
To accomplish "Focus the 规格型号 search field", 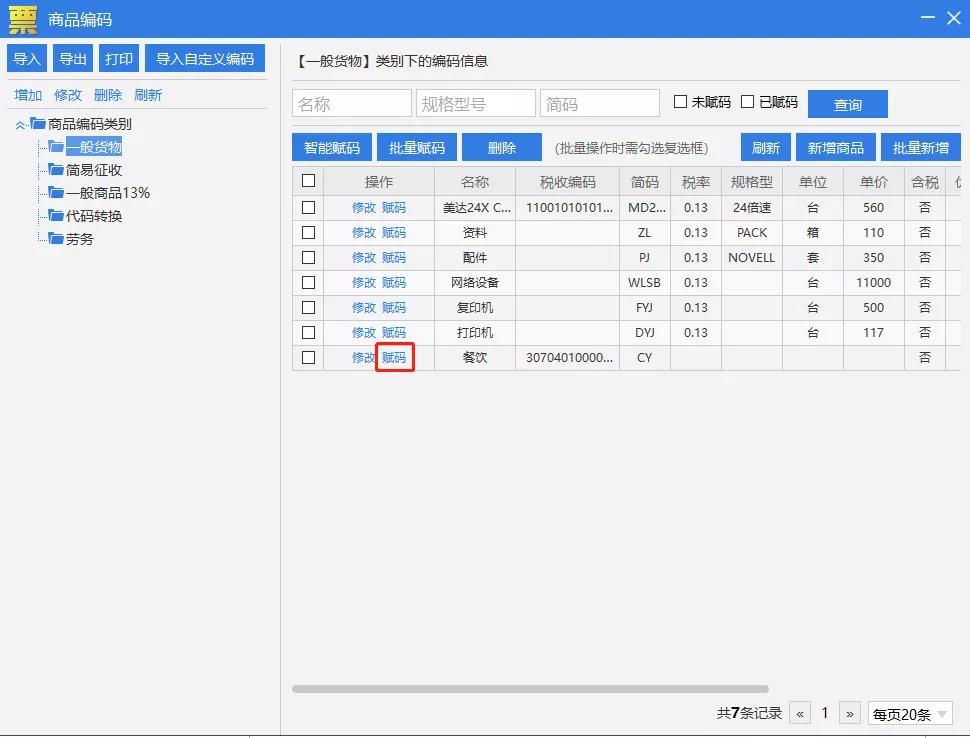I will tap(476, 103).
